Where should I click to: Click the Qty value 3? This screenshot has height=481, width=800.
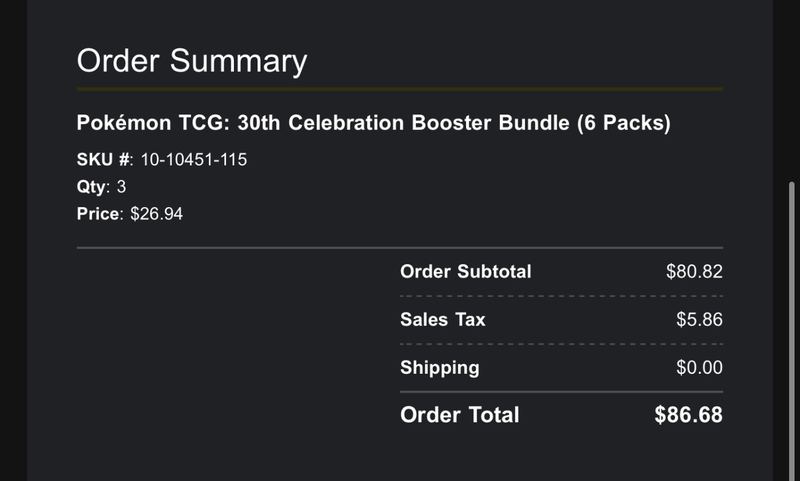click(121, 187)
